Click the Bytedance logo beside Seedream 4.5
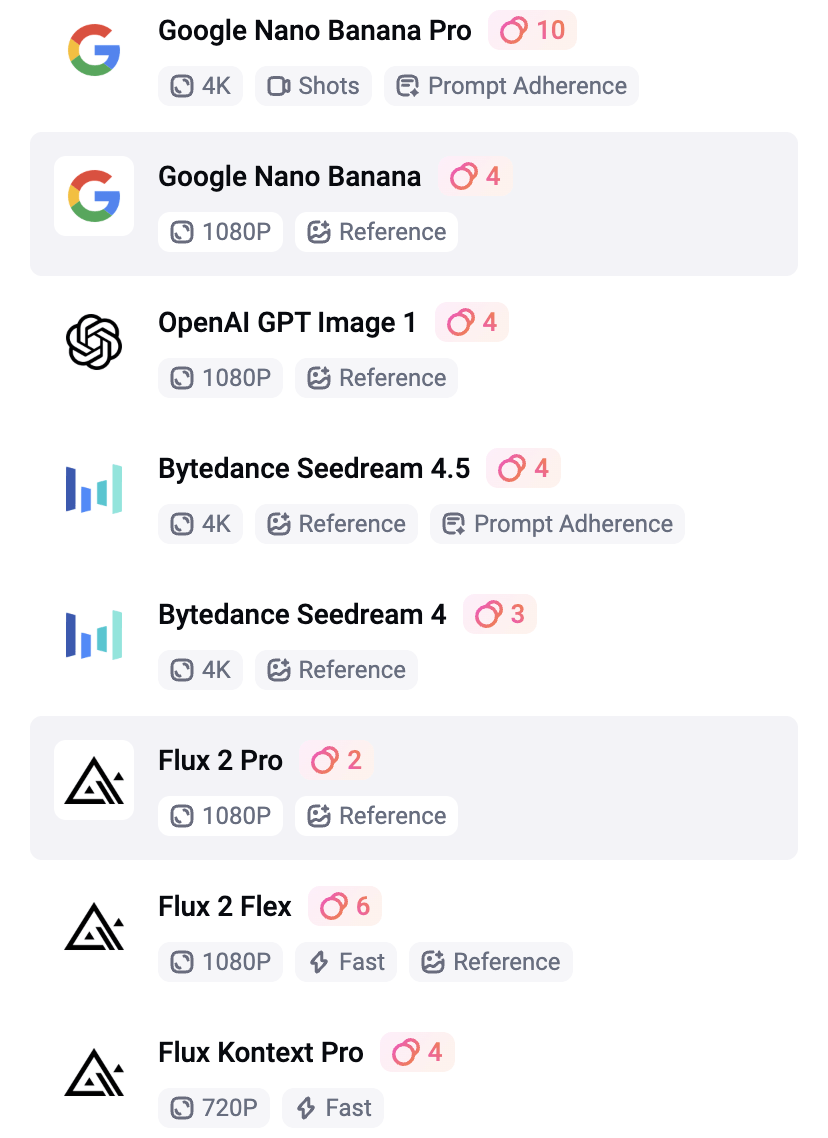Viewport: 828px width, 1138px height. [94, 488]
